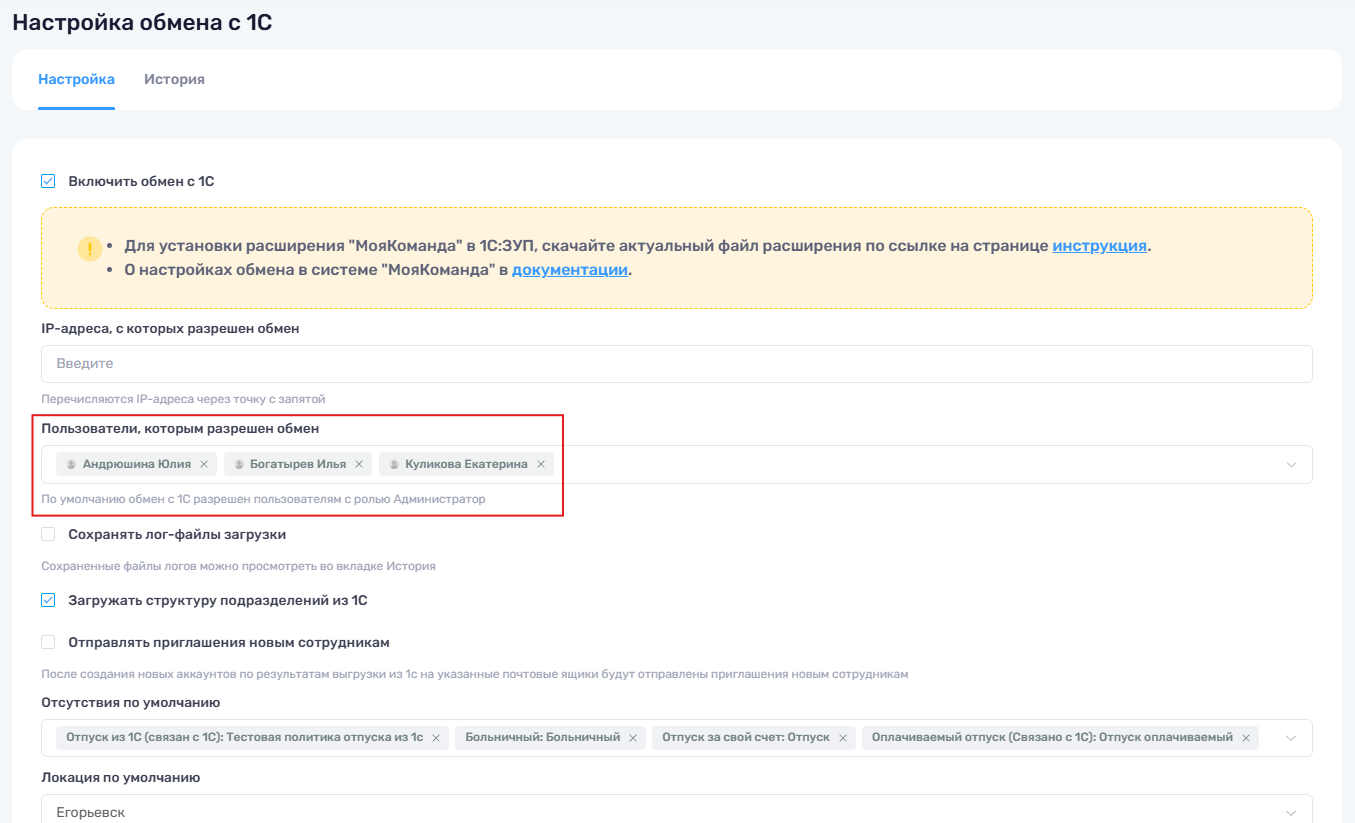Remove the Больничный absence tag
This screenshot has height=823, width=1355.
click(x=633, y=738)
